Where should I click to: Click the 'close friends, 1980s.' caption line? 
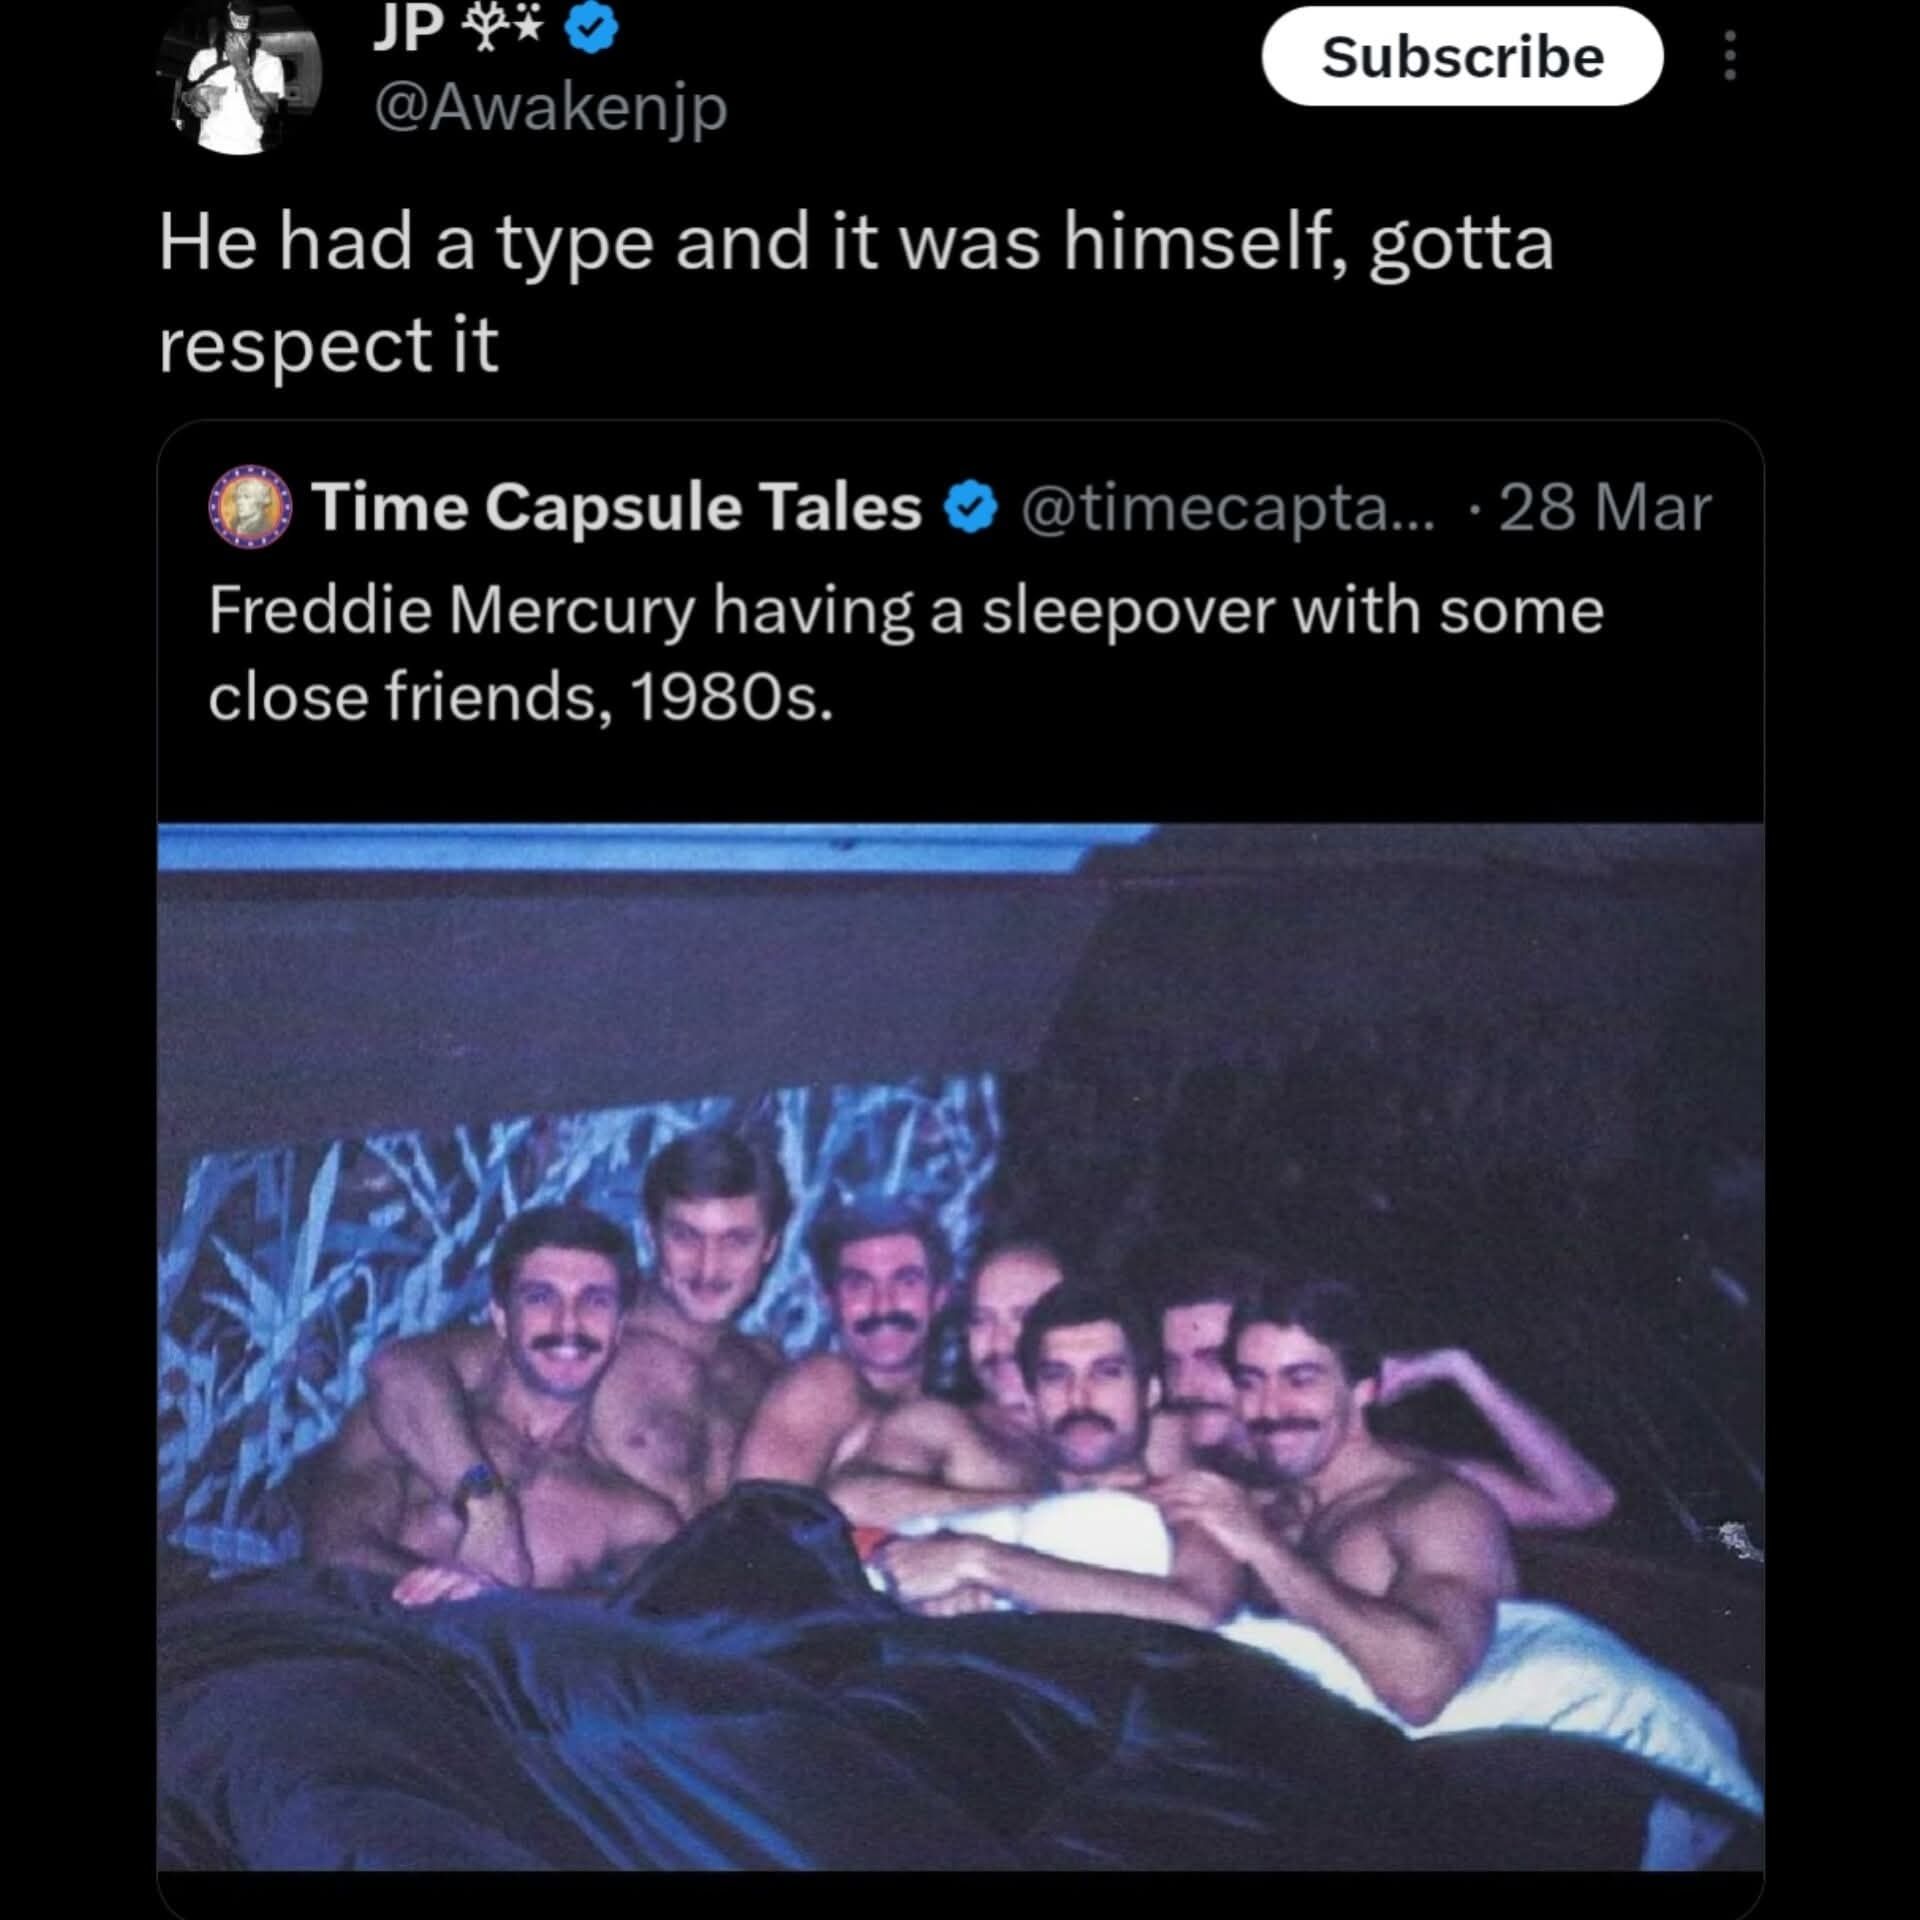520,697
